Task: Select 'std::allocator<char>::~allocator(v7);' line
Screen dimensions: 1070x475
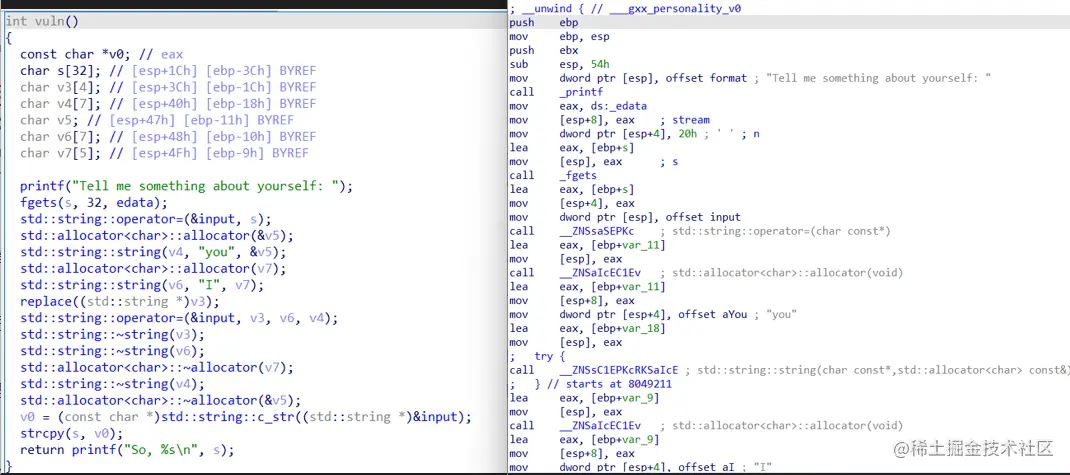Action: (157, 367)
